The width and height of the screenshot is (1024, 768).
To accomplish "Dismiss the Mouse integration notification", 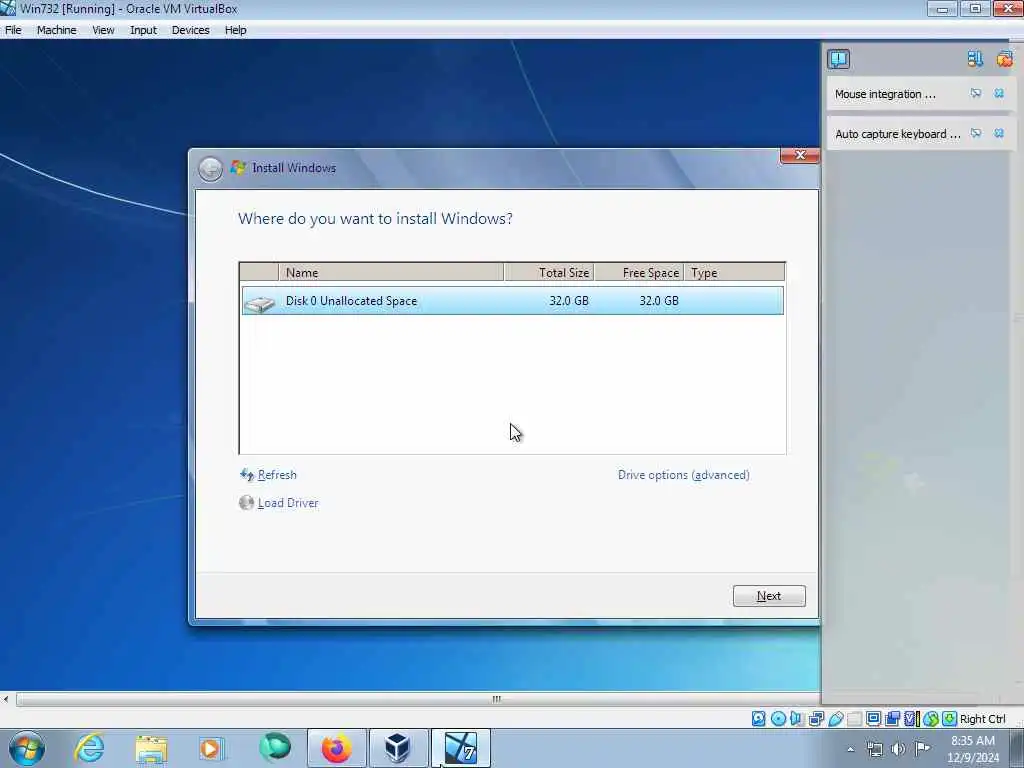I will click(999, 93).
